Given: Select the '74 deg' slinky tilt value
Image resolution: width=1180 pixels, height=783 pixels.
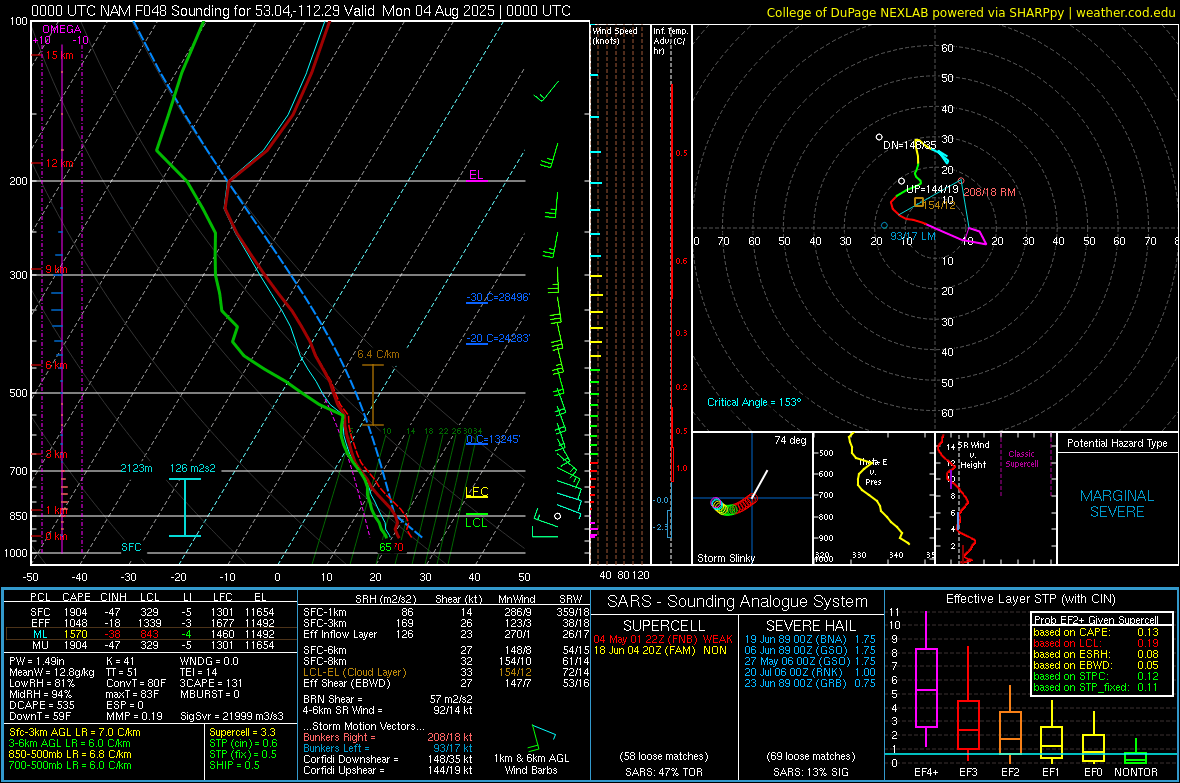Looking at the screenshot, I should pos(790,440).
